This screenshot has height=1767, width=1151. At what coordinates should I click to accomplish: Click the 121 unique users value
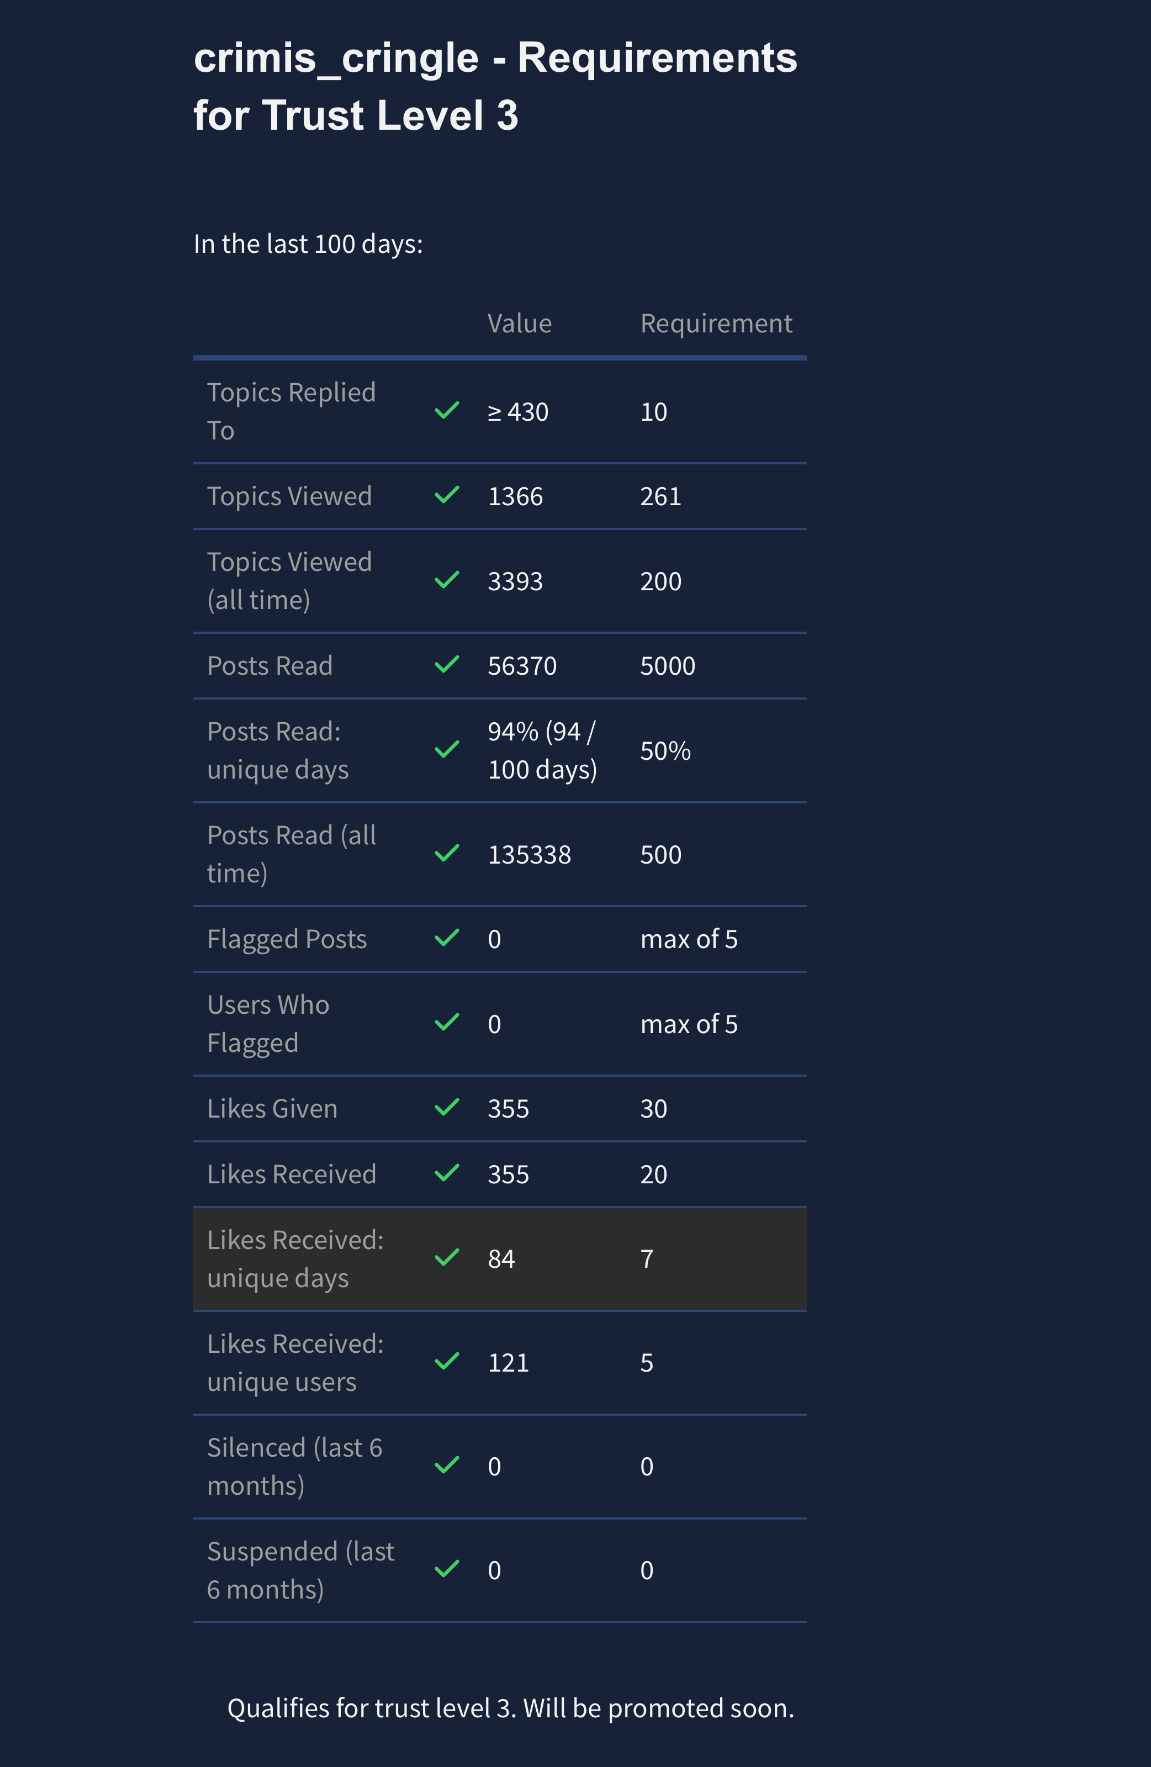click(508, 1363)
